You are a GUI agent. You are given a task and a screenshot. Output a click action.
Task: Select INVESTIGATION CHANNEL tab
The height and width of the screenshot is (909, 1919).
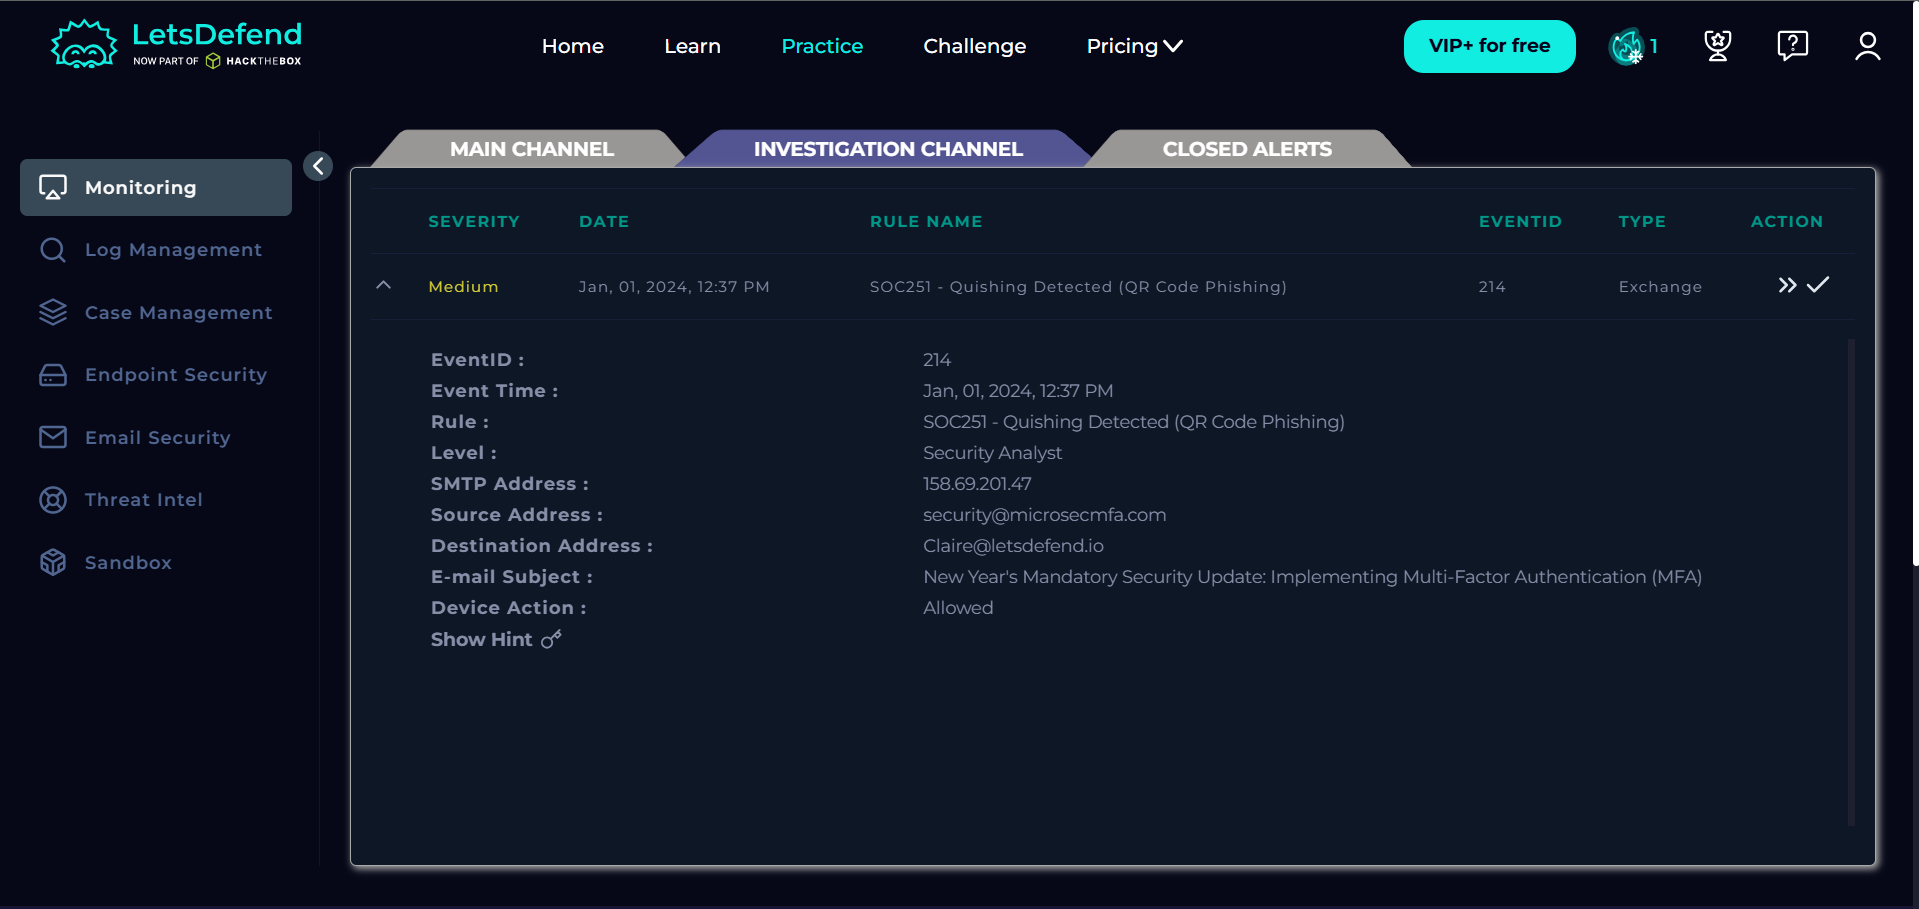tap(888, 149)
